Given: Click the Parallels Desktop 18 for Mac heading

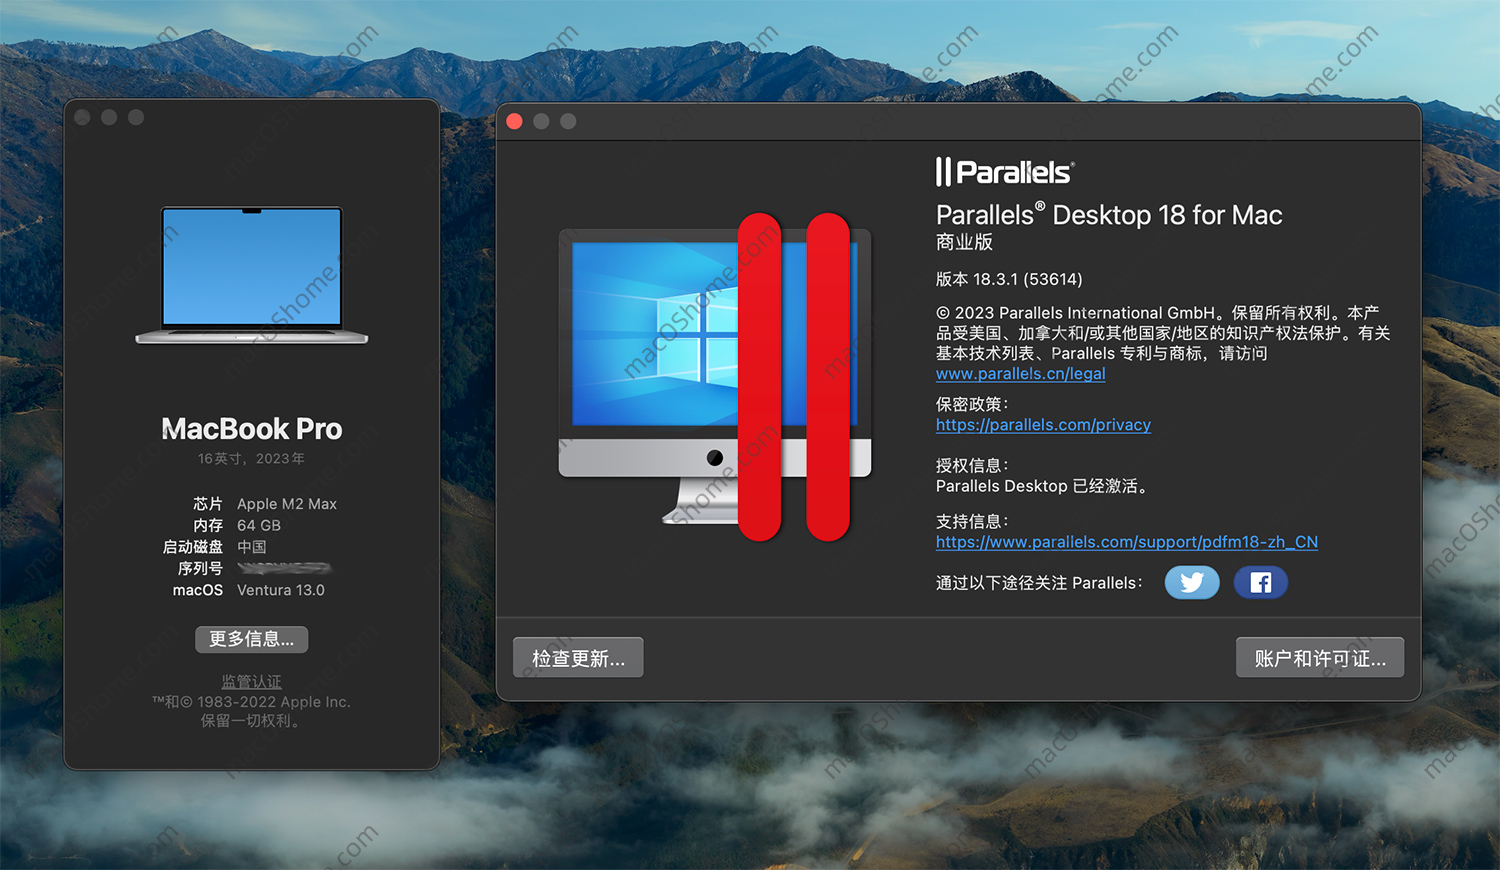Looking at the screenshot, I should [1109, 215].
